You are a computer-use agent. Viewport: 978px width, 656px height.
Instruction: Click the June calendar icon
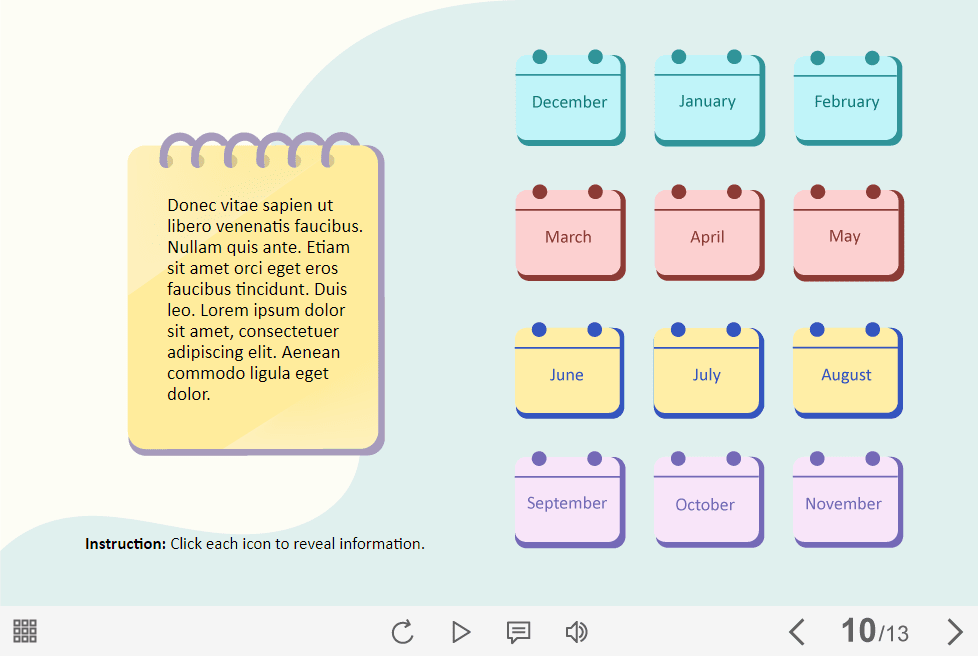click(568, 373)
